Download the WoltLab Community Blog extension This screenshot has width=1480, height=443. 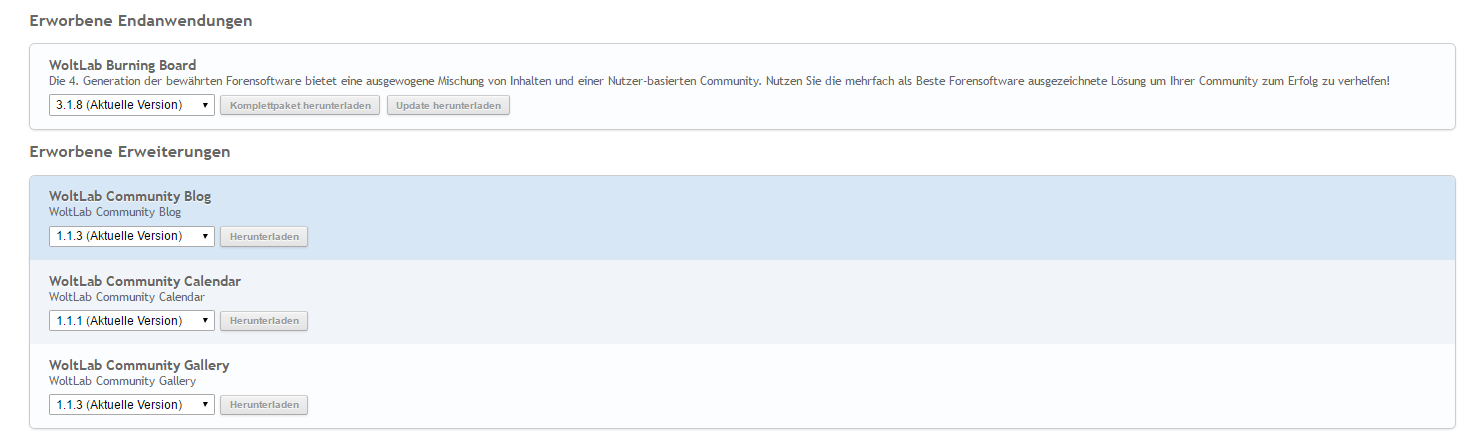click(x=264, y=236)
